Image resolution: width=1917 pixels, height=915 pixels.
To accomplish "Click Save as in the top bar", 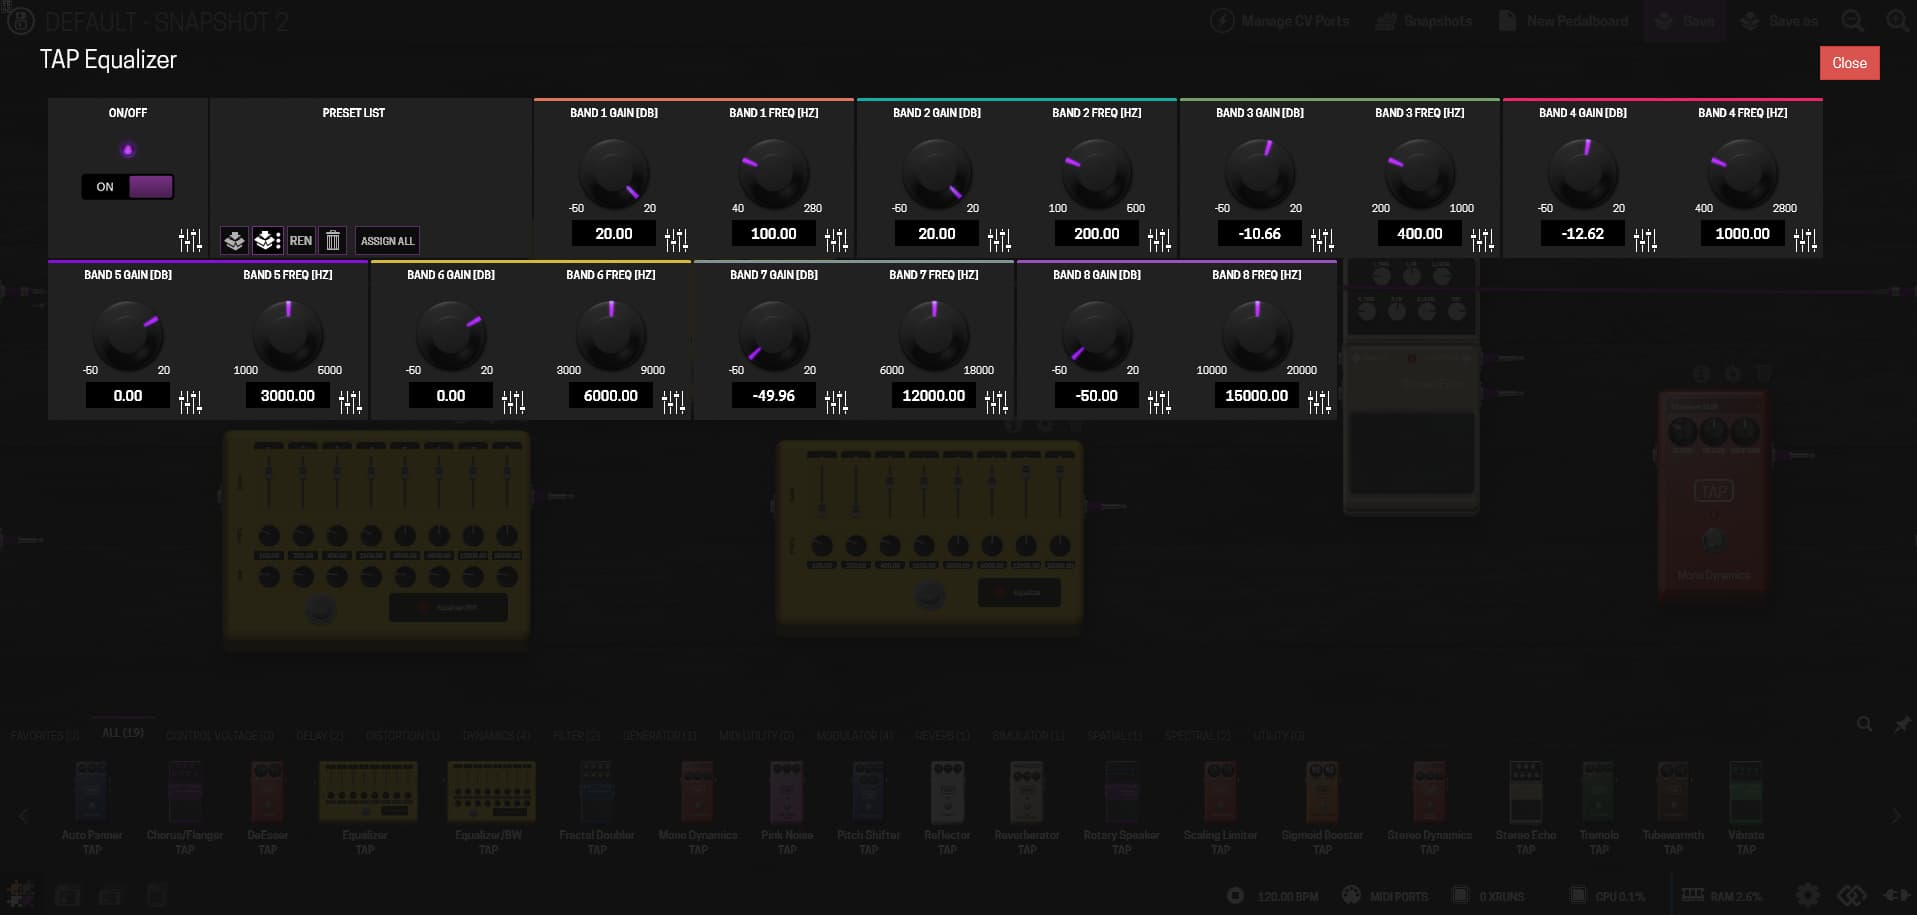I will point(1779,21).
